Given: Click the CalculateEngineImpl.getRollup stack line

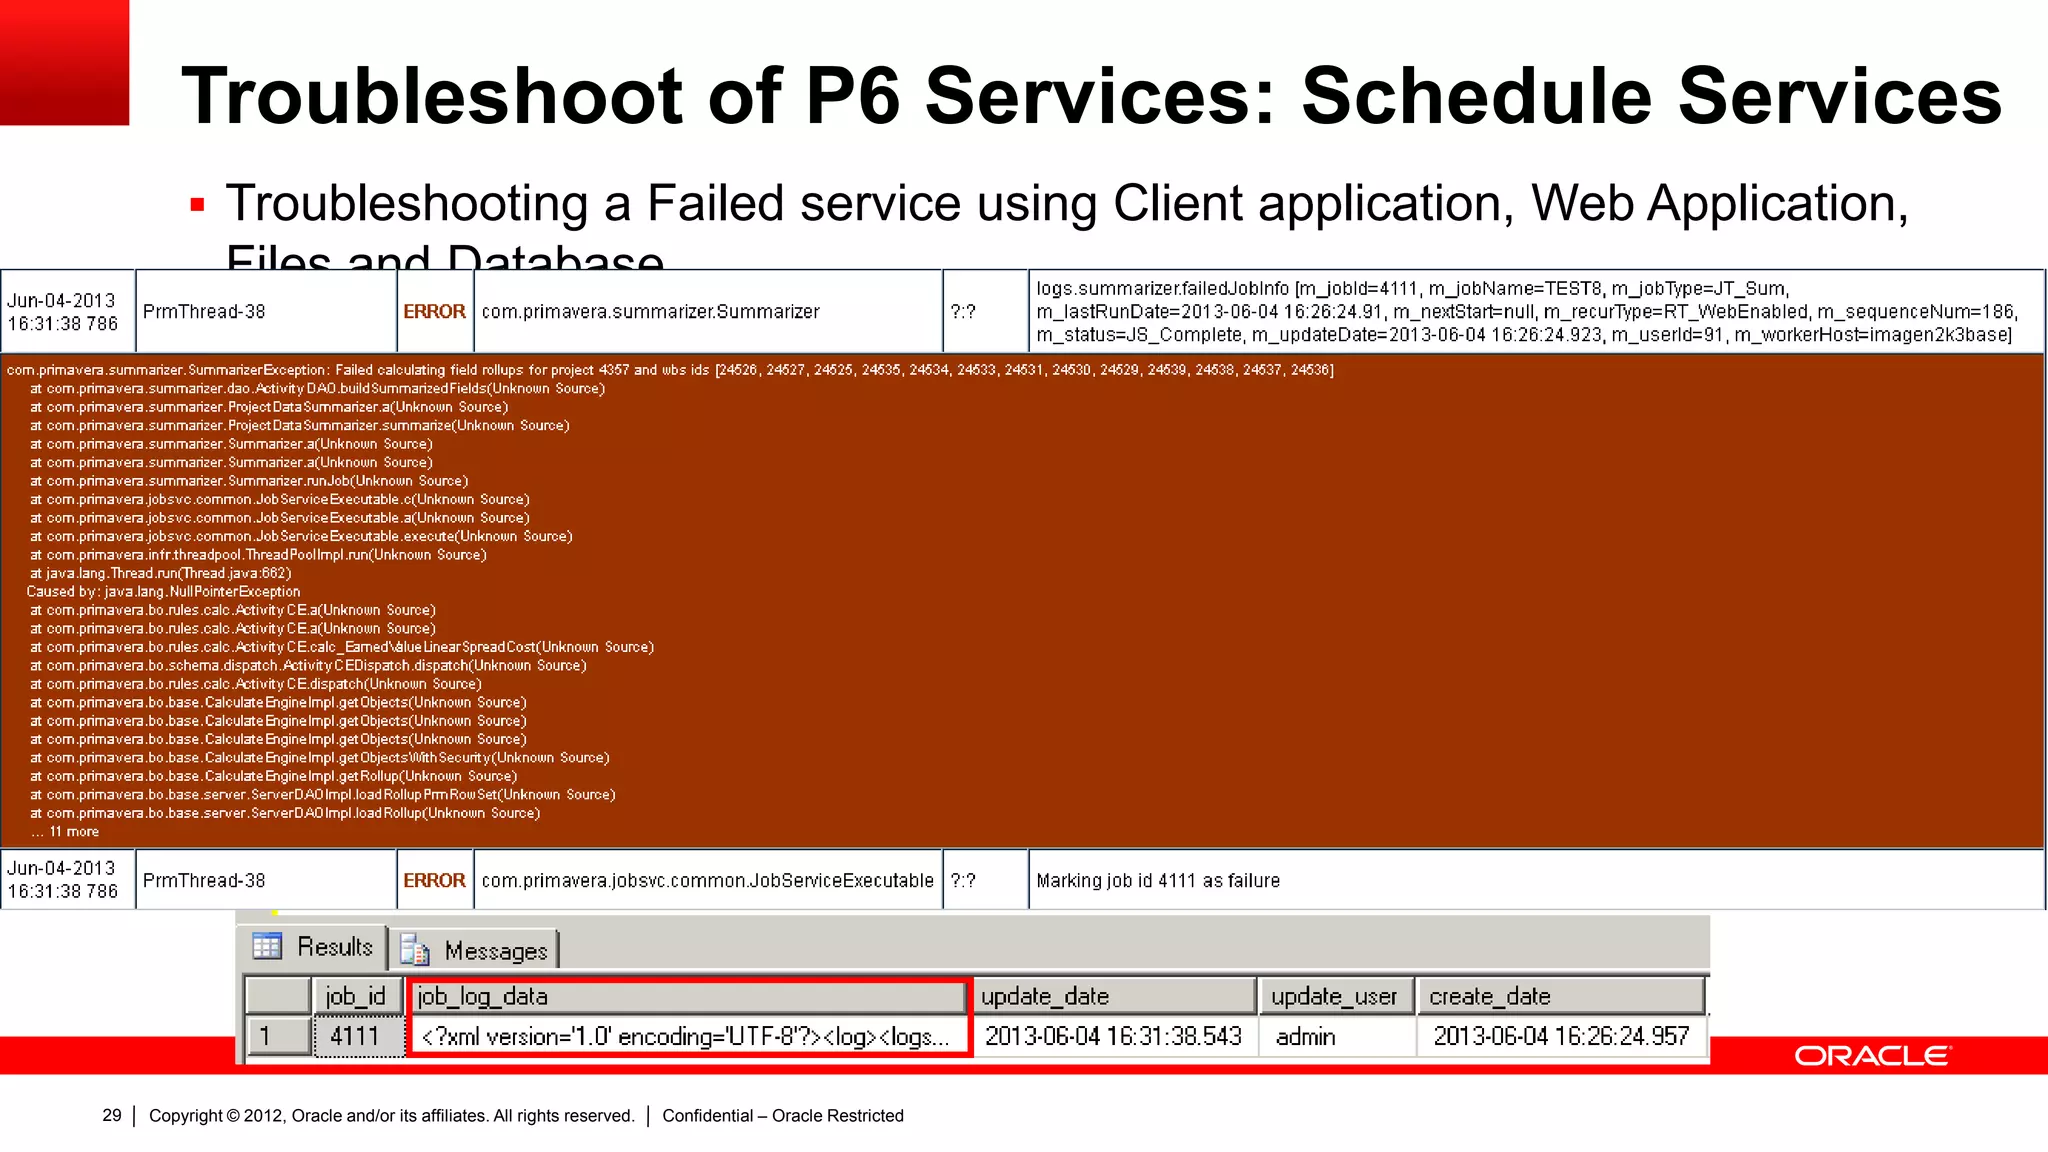Looking at the screenshot, I should coord(274,776).
